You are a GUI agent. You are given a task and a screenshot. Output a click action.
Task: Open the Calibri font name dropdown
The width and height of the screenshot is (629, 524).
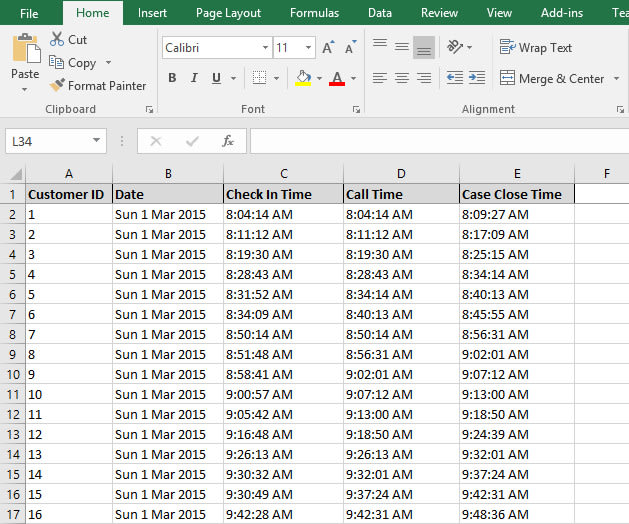click(265, 48)
